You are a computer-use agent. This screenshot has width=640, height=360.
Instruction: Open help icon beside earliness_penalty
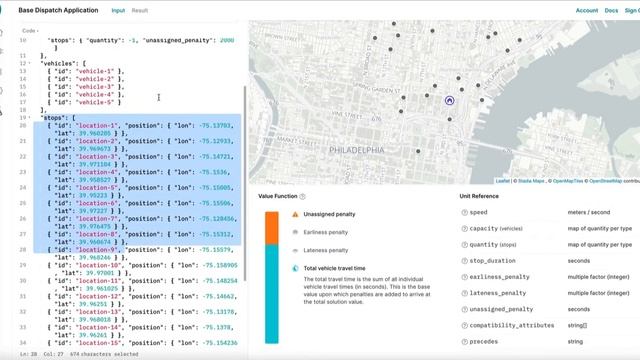coord(464,277)
